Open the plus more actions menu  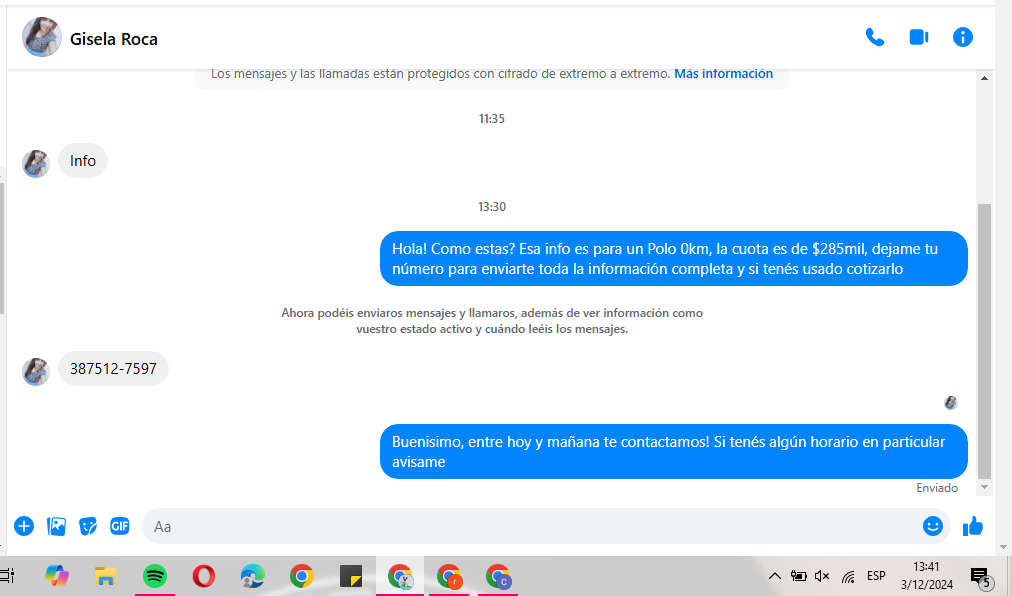24,526
